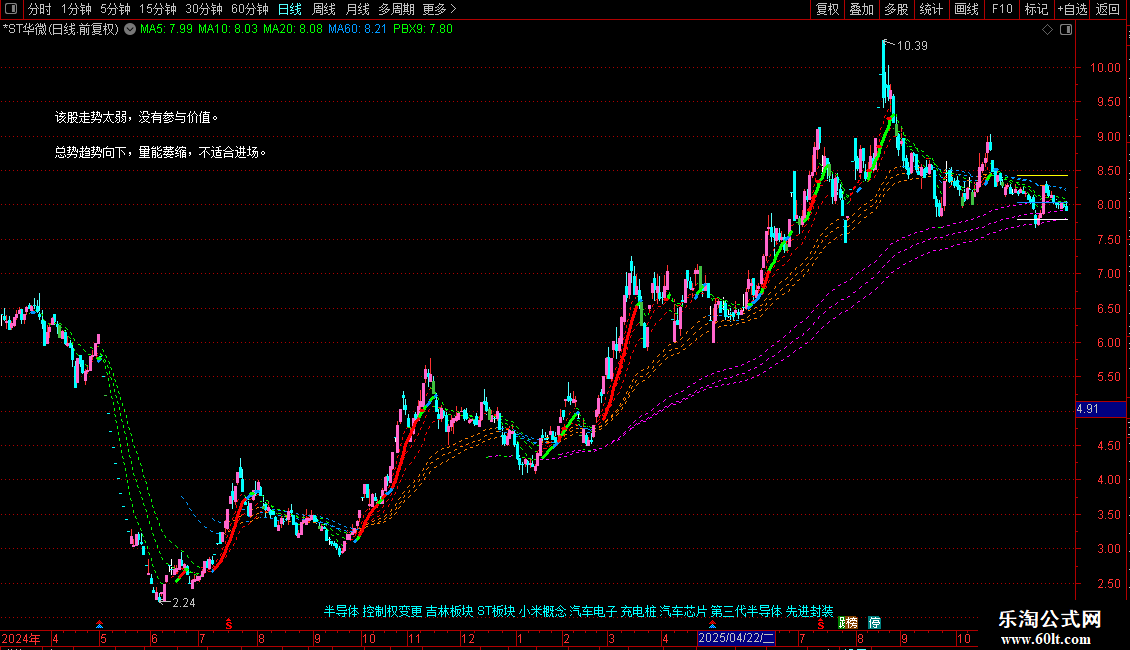Select the 30分钟 period
1130x650 pixels.
click(x=204, y=9)
